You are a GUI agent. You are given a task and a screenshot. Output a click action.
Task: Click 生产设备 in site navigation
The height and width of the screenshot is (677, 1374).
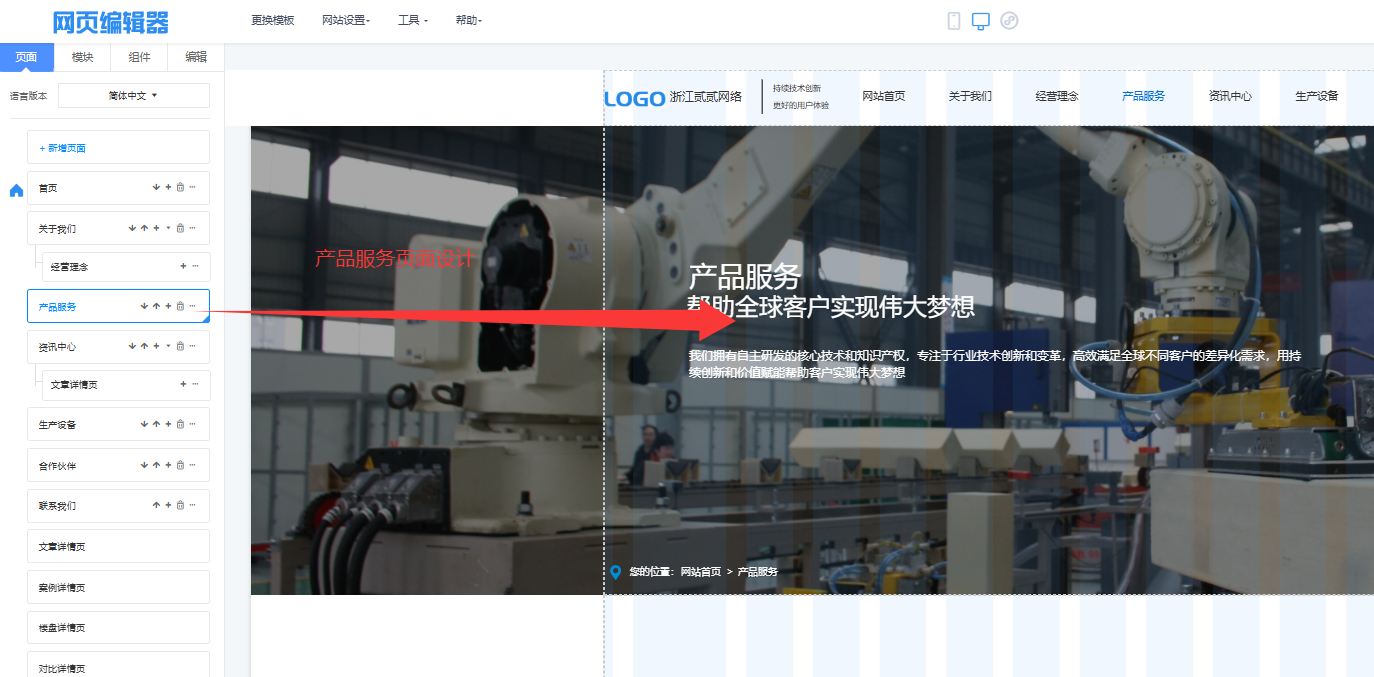[1316, 96]
